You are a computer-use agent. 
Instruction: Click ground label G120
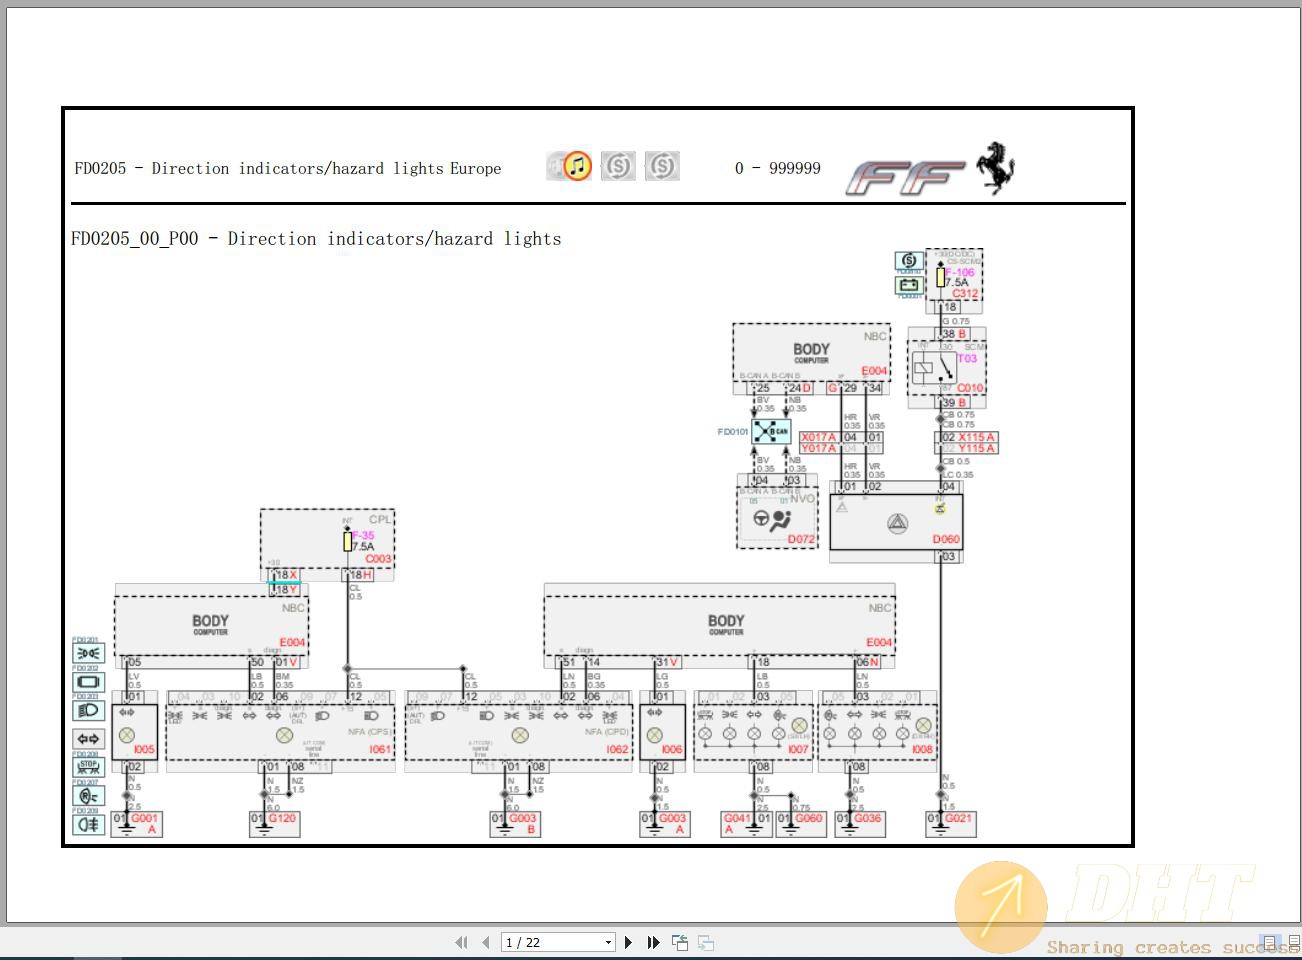coord(282,818)
